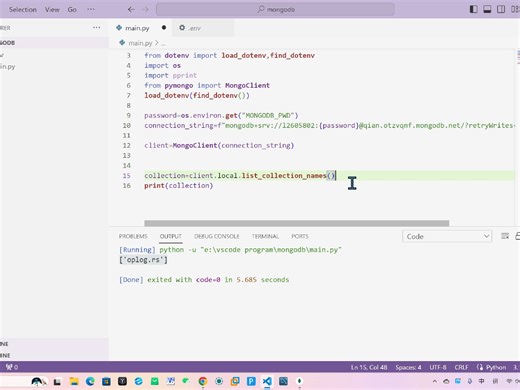Open the Go menu

click(72, 9)
